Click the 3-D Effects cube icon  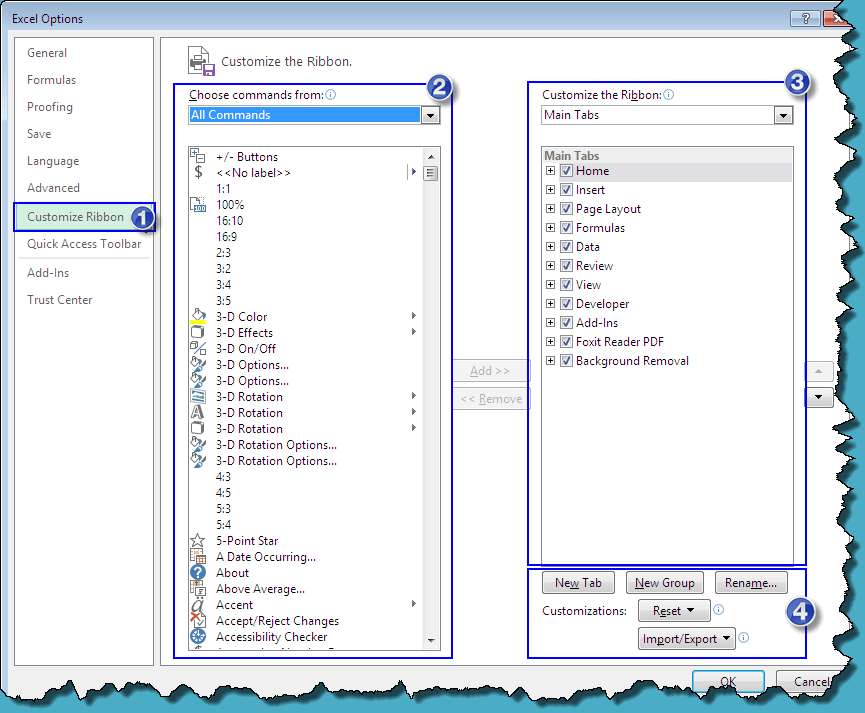tap(197, 332)
